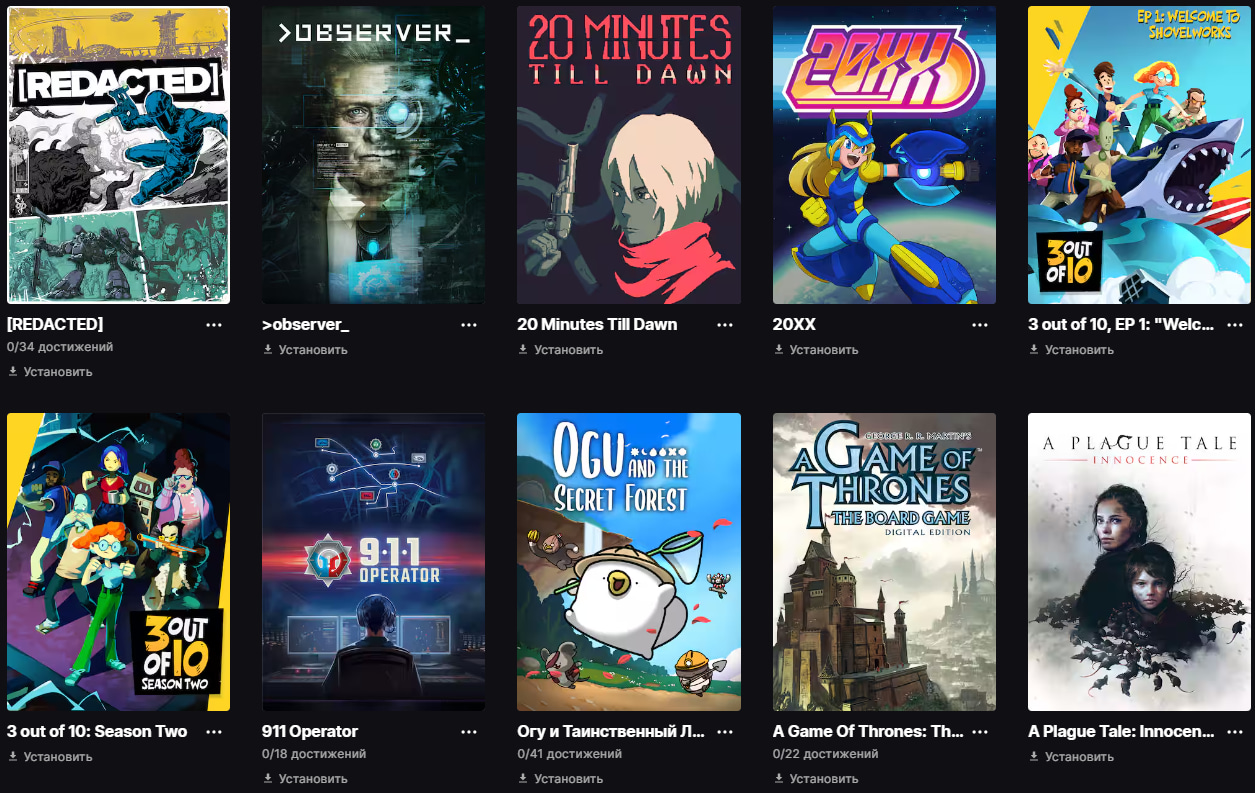Click the 3 out of 10: Season Two title

pyautogui.click(x=97, y=732)
